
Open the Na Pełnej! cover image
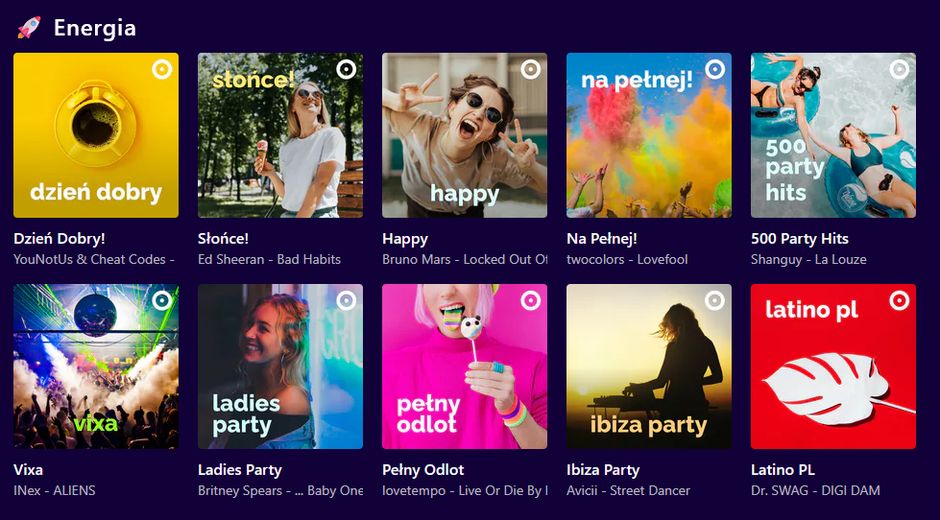[649, 135]
